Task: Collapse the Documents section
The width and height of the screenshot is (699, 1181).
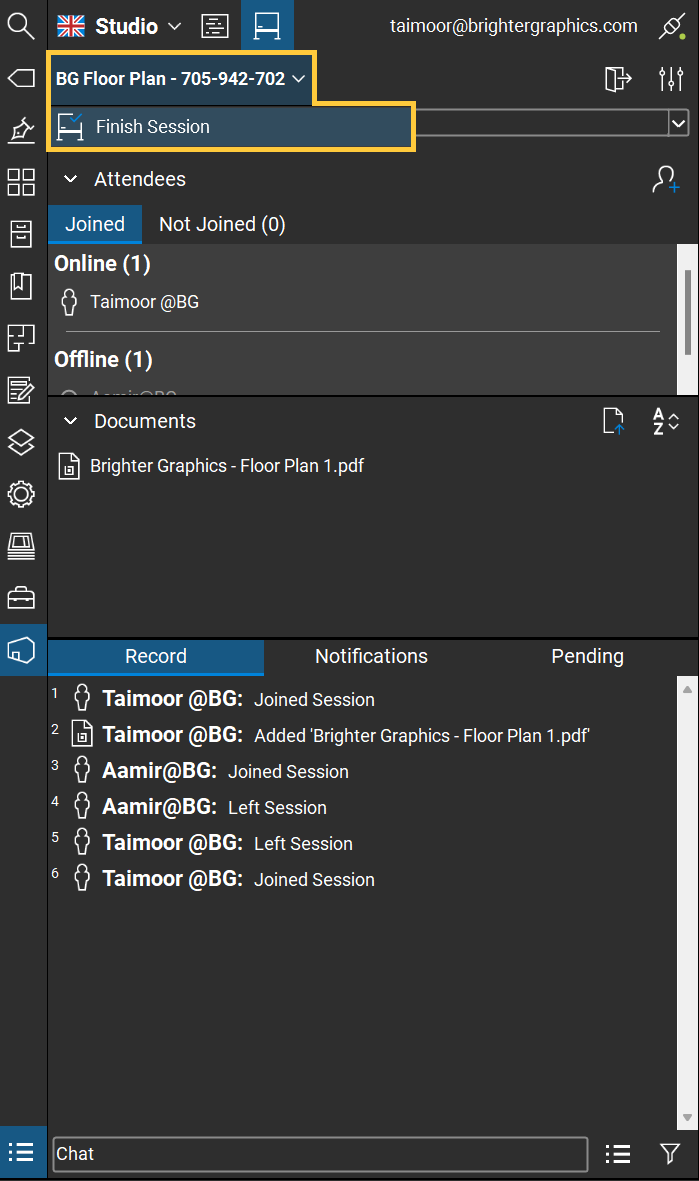Action: pos(71,421)
